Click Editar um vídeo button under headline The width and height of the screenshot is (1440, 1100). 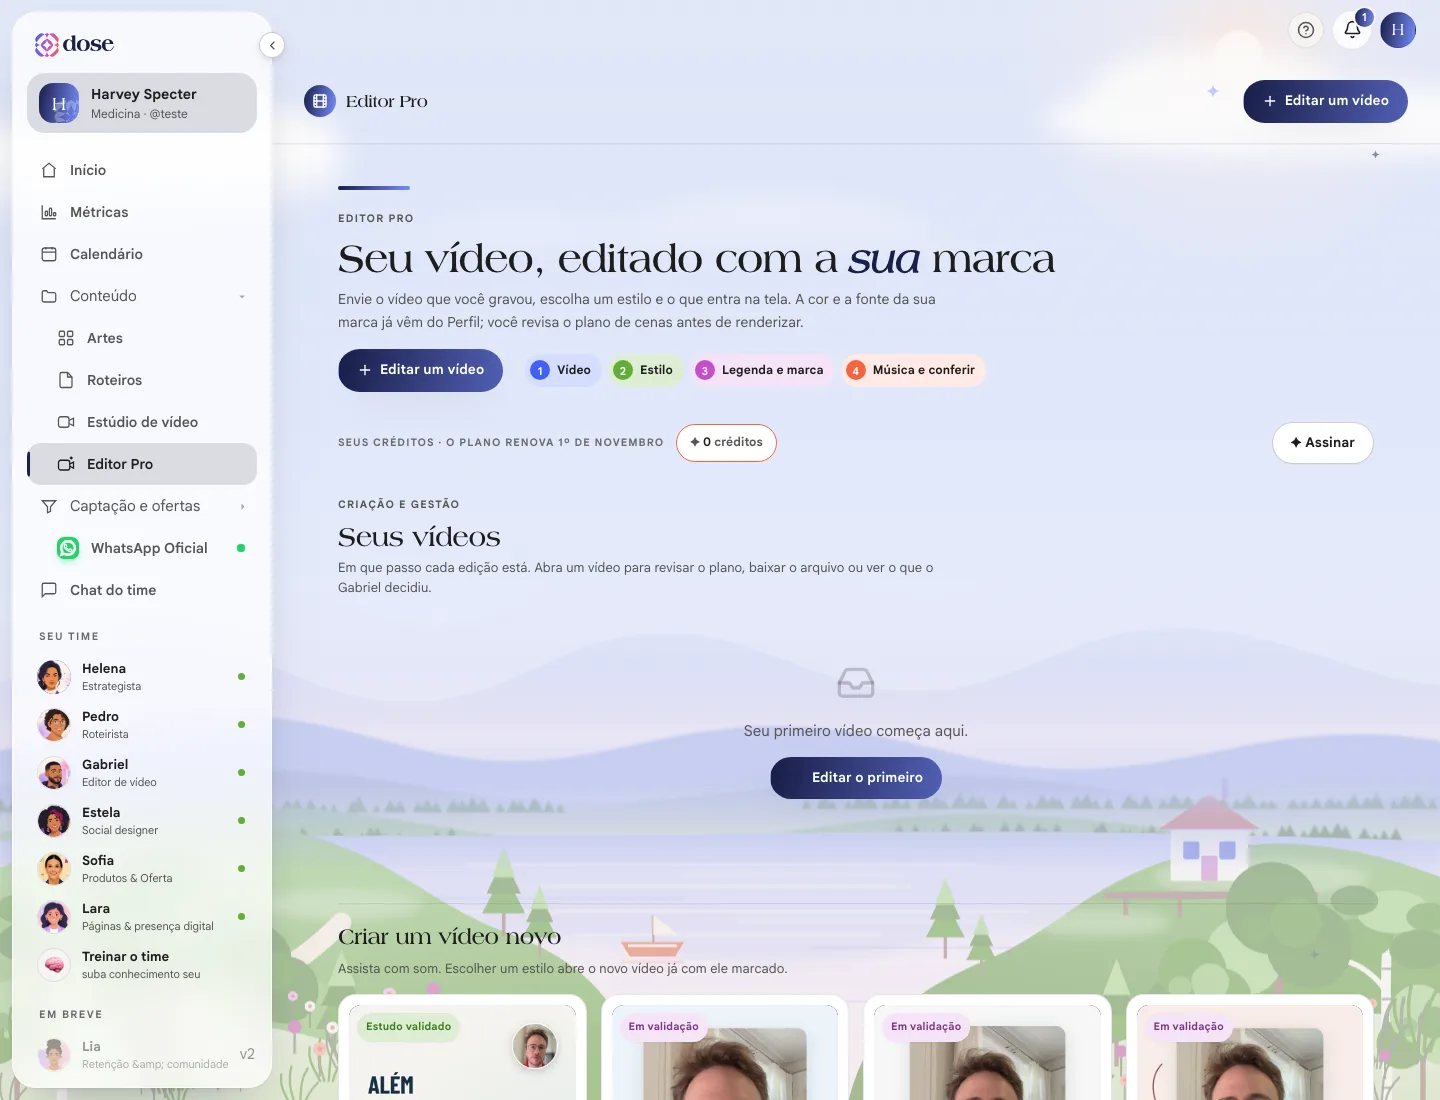point(420,370)
